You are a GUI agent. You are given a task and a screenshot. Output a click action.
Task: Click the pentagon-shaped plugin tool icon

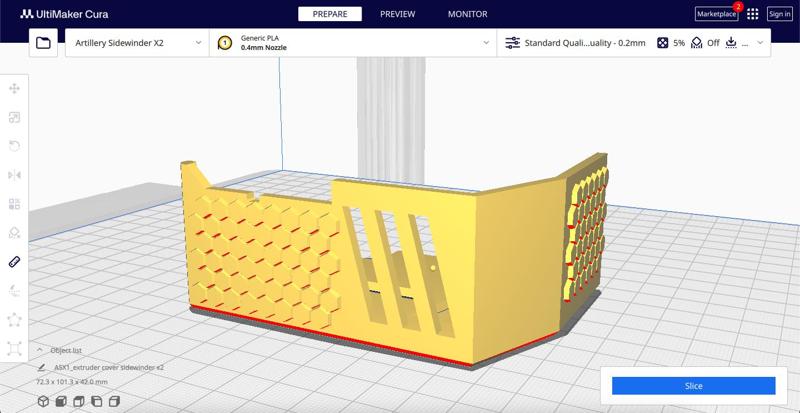(x=14, y=320)
